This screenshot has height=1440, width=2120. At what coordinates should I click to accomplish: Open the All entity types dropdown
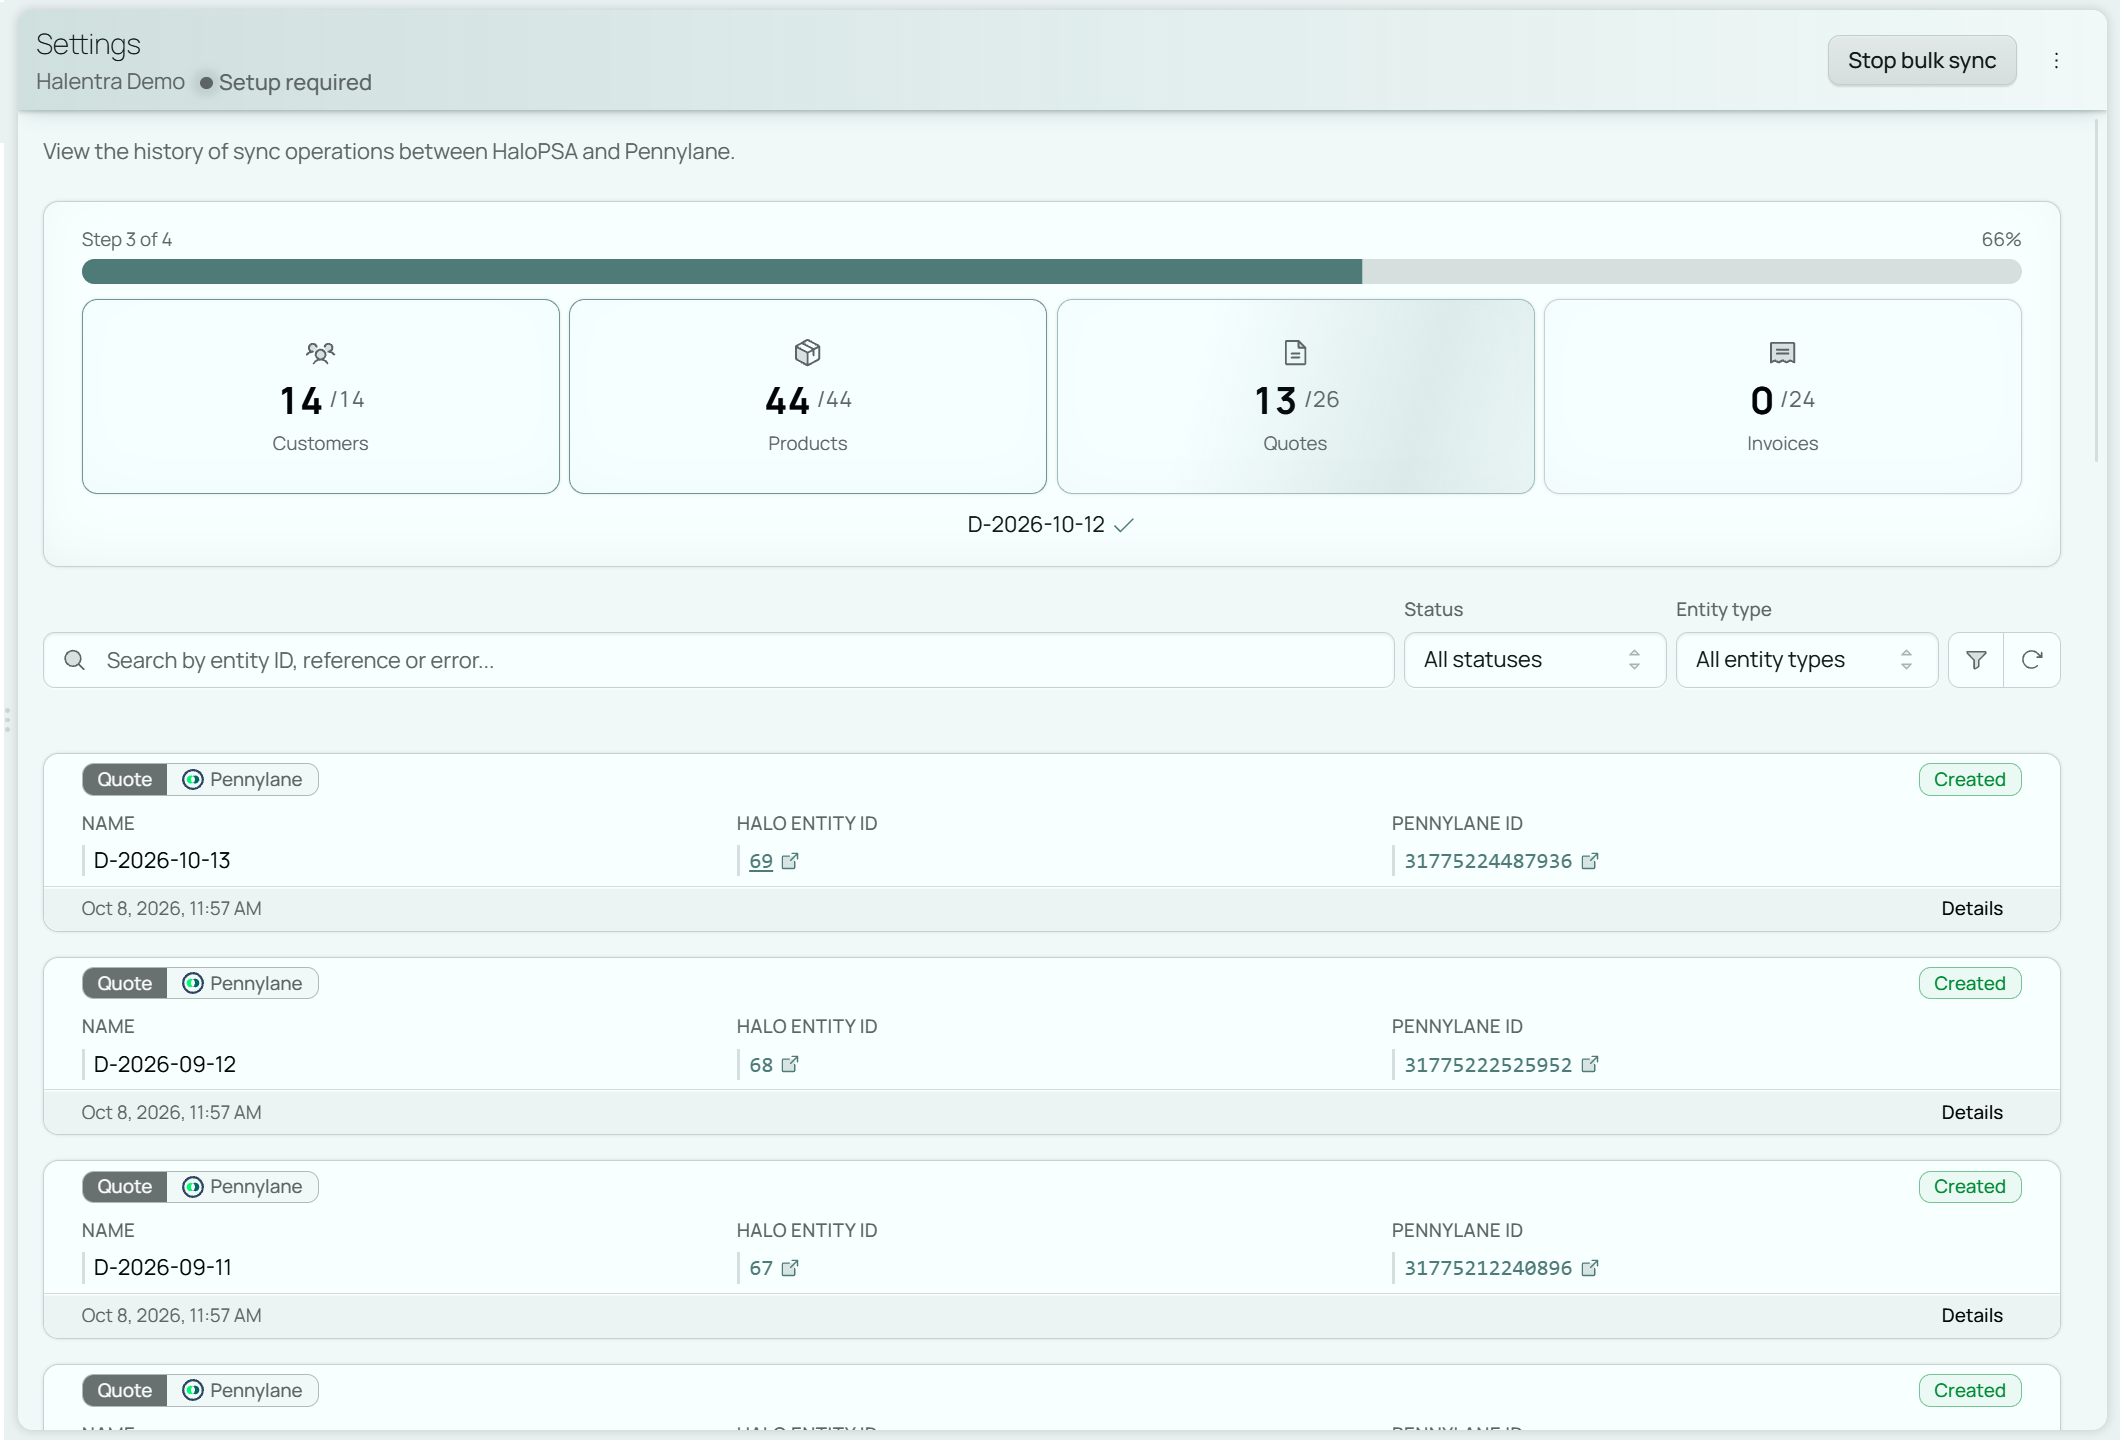(x=1806, y=660)
